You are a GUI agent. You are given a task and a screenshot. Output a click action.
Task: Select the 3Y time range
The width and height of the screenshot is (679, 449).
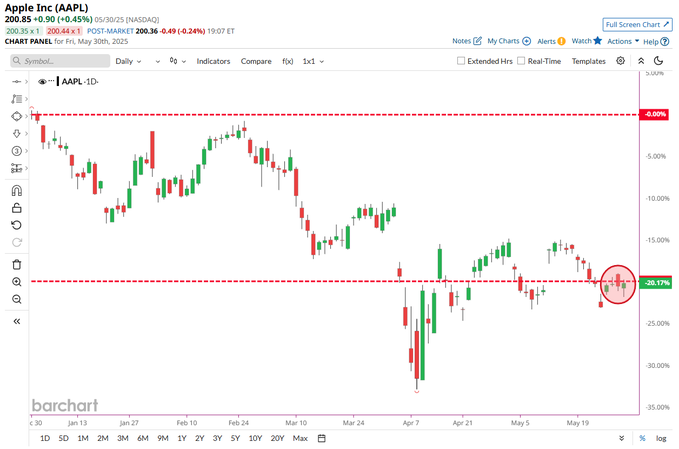point(217,439)
